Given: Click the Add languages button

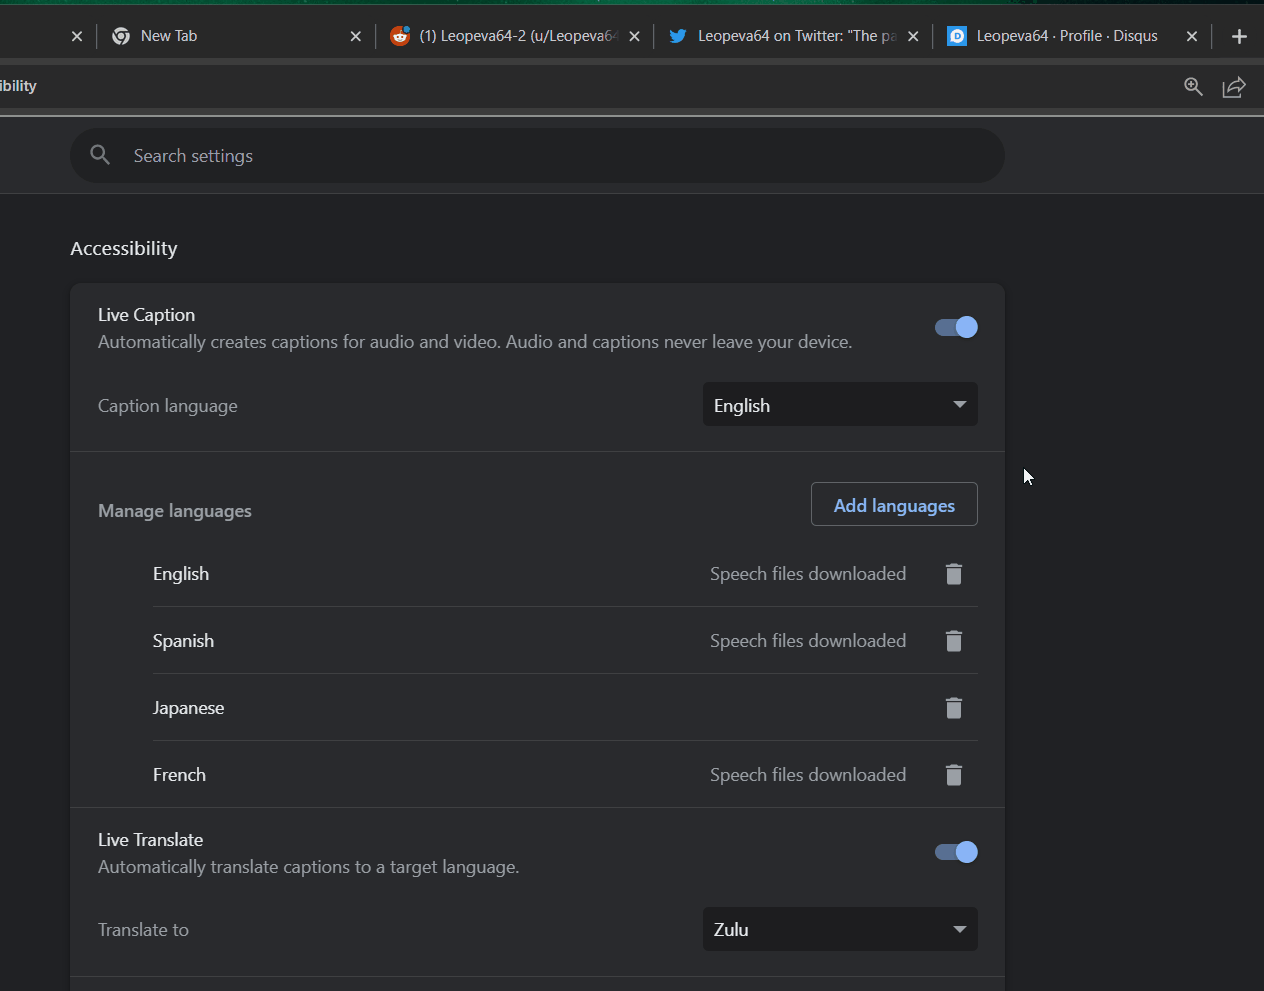Looking at the screenshot, I should (x=893, y=504).
